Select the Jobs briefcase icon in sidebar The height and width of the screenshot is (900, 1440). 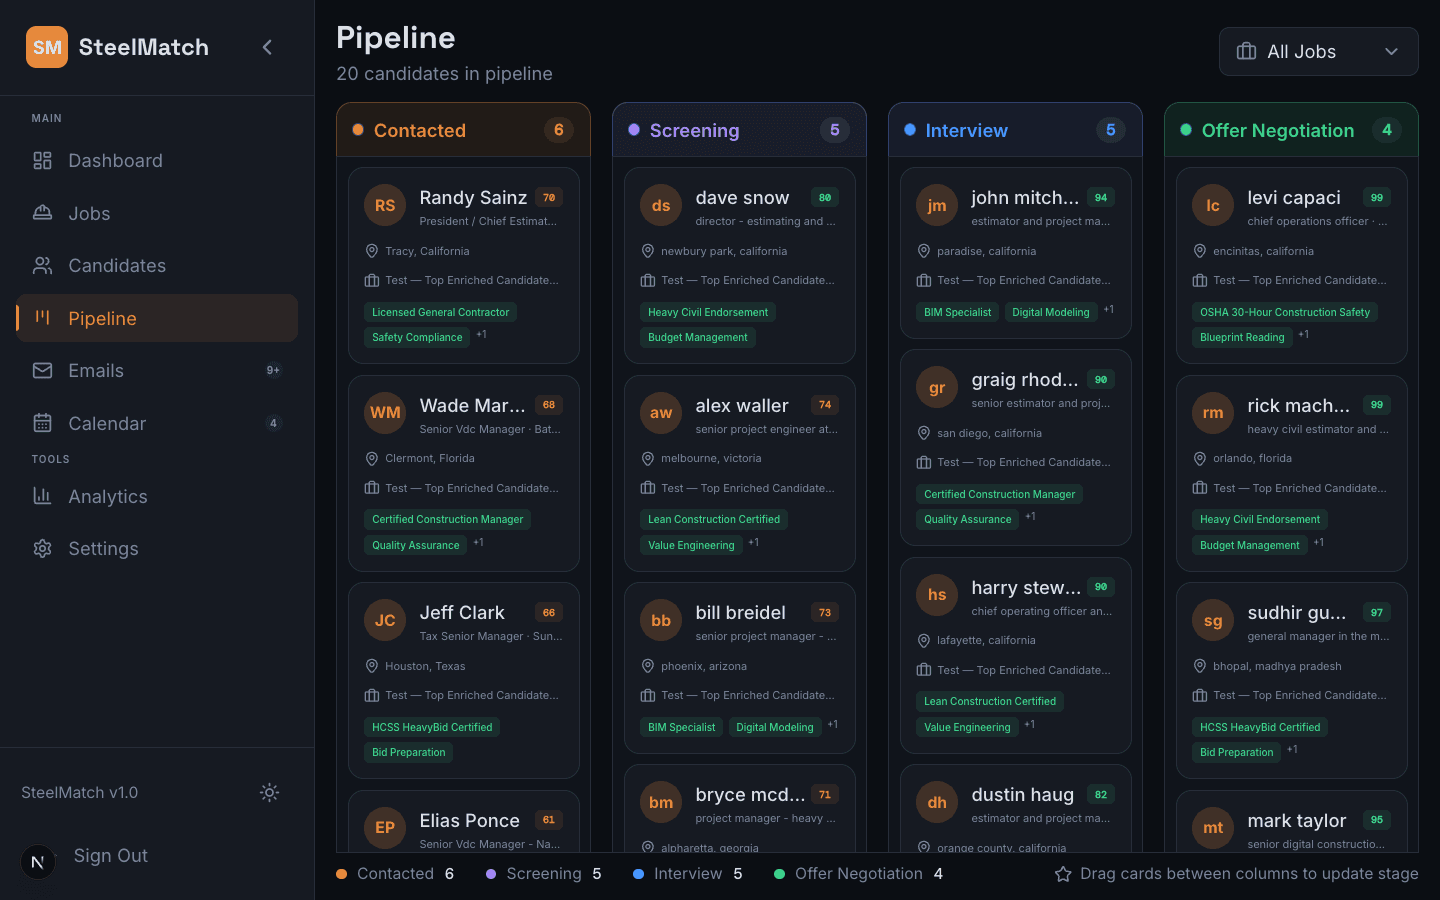click(x=41, y=213)
